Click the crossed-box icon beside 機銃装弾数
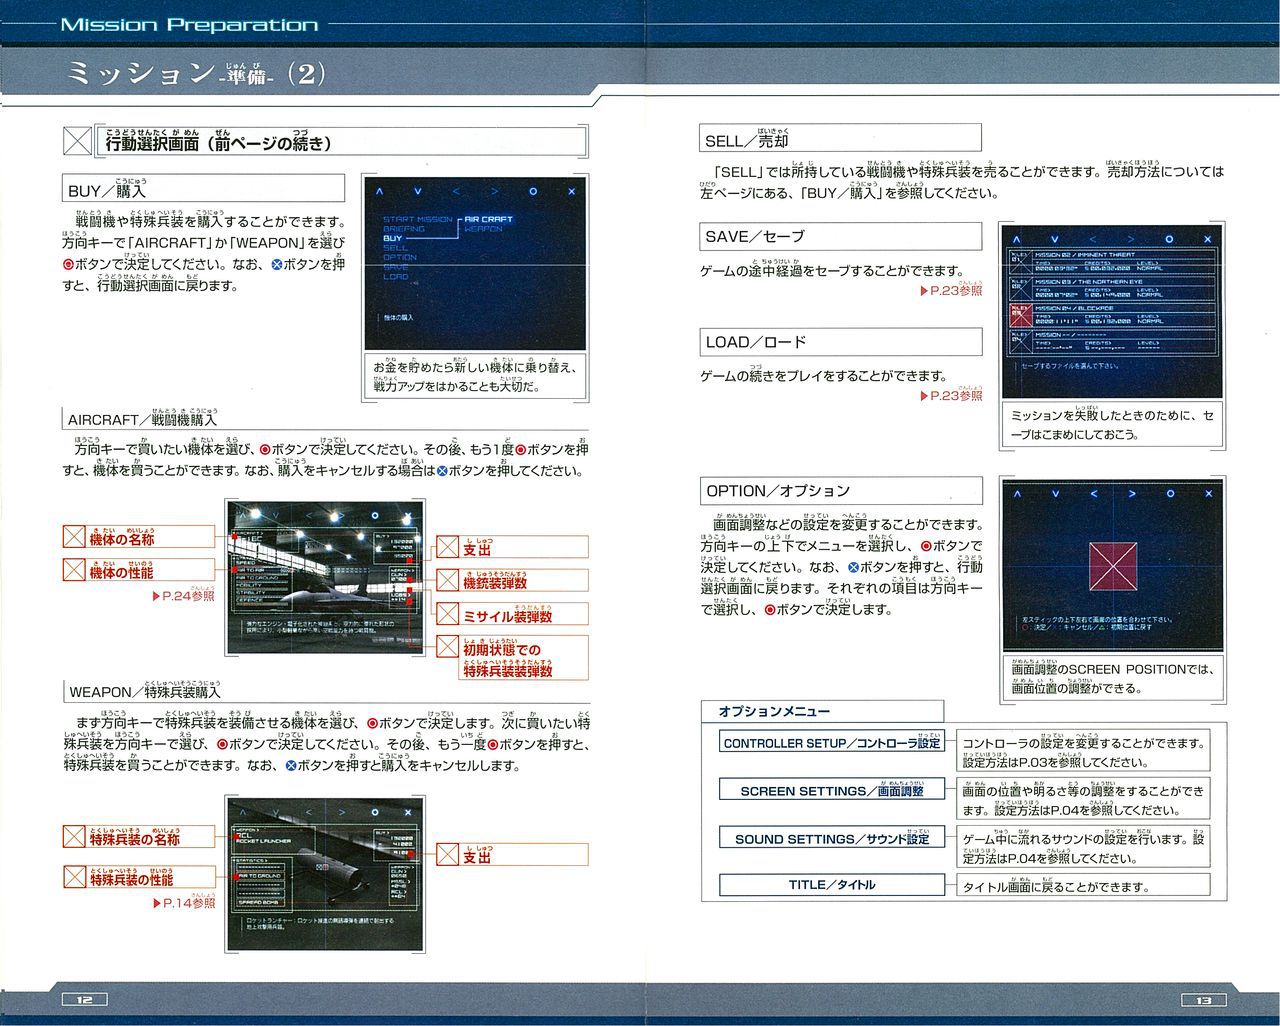Viewport: 1280px width, 1026px height. point(447,580)
